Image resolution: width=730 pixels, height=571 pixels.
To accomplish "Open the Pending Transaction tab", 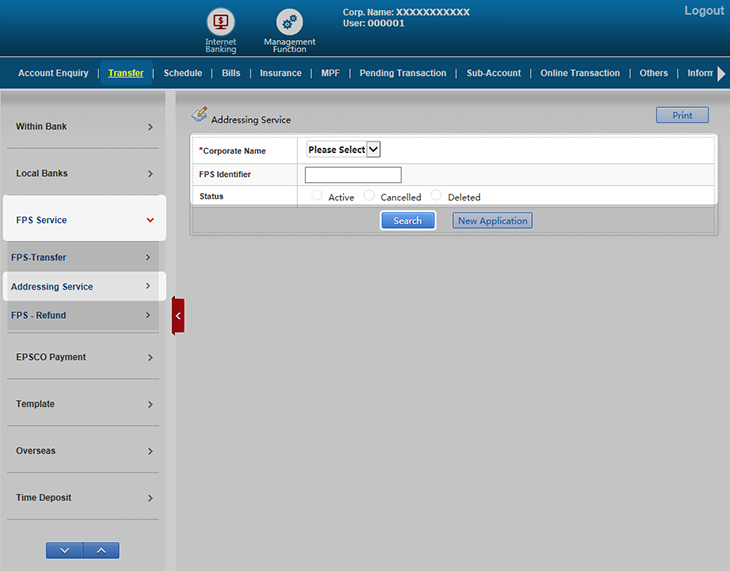I will pos(403,73).
